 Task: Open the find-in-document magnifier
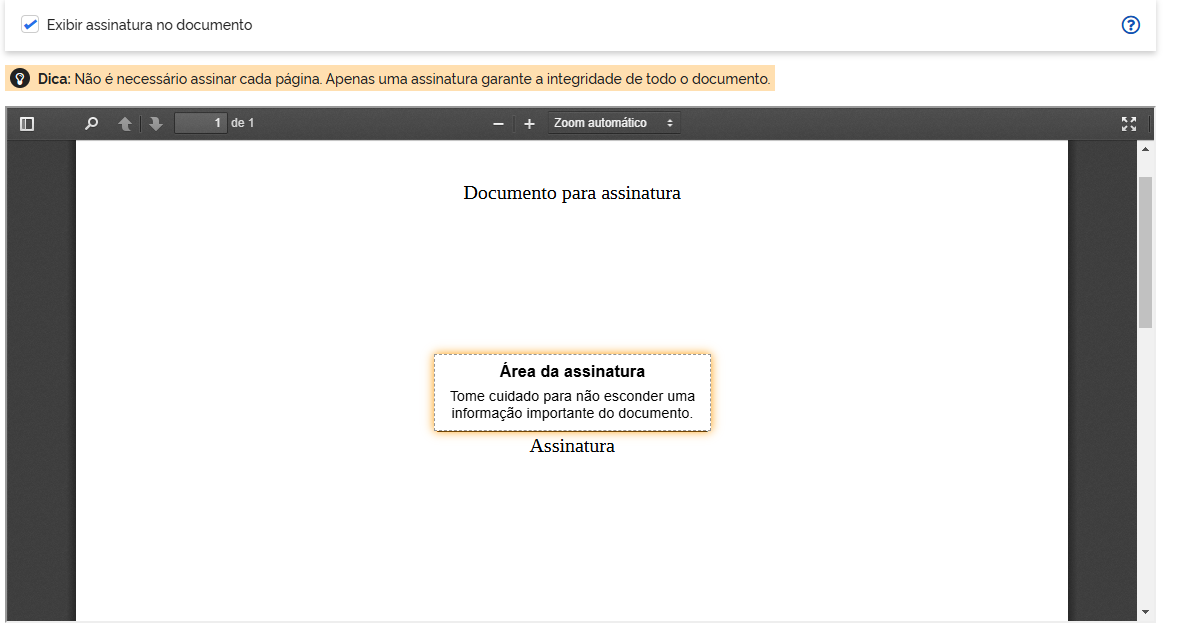point(92,124)
